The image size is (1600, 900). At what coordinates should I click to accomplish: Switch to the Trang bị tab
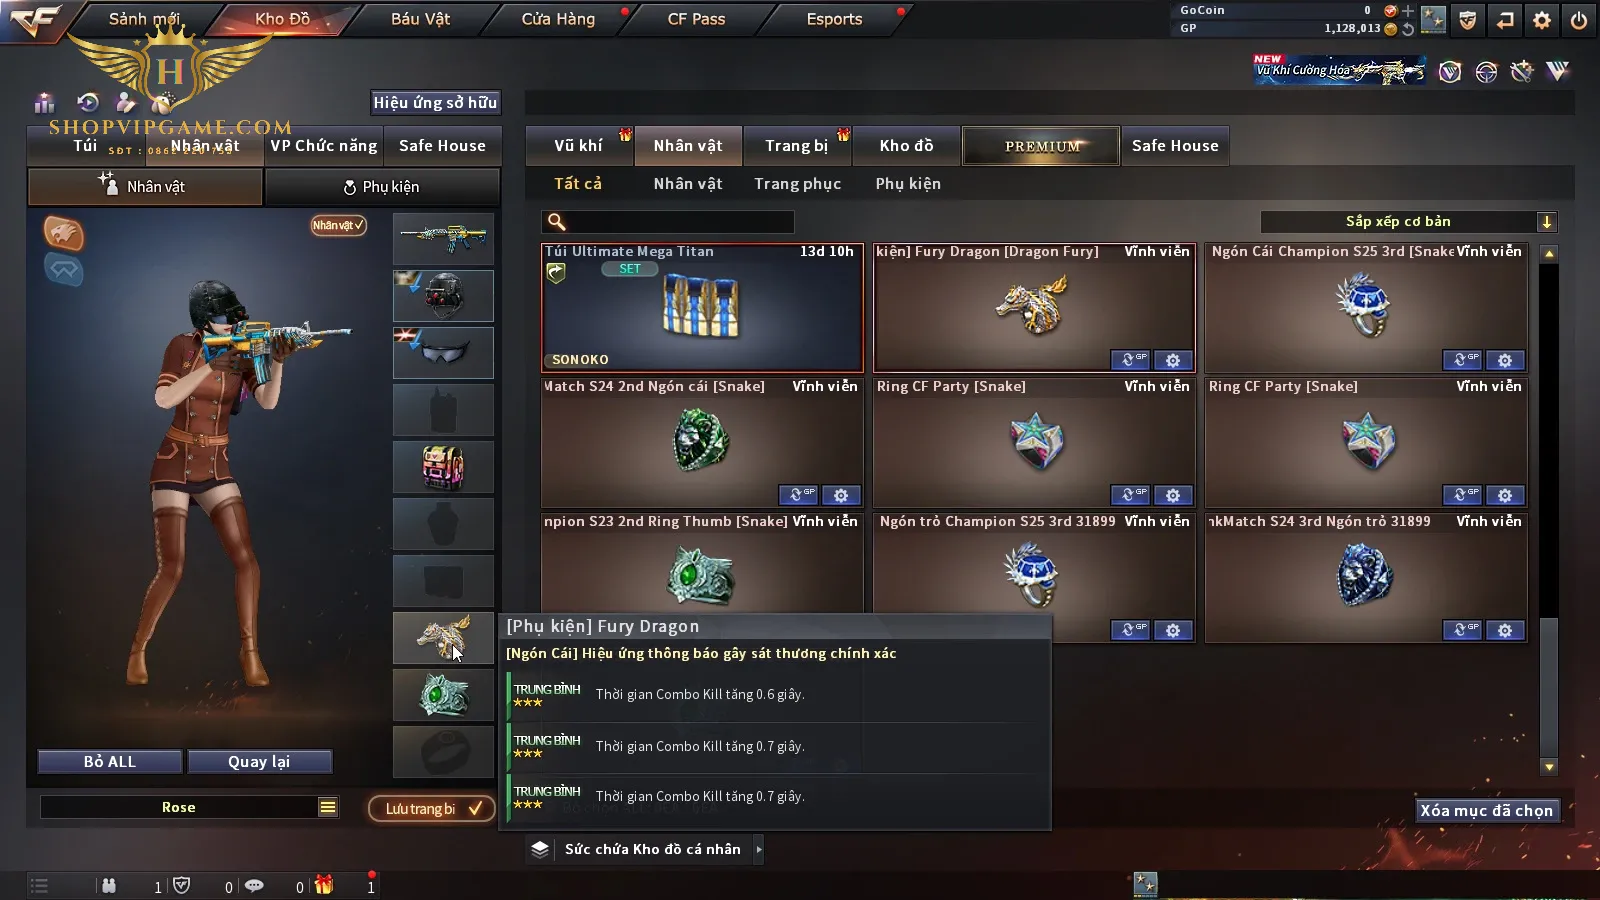(x=797, y=146)
